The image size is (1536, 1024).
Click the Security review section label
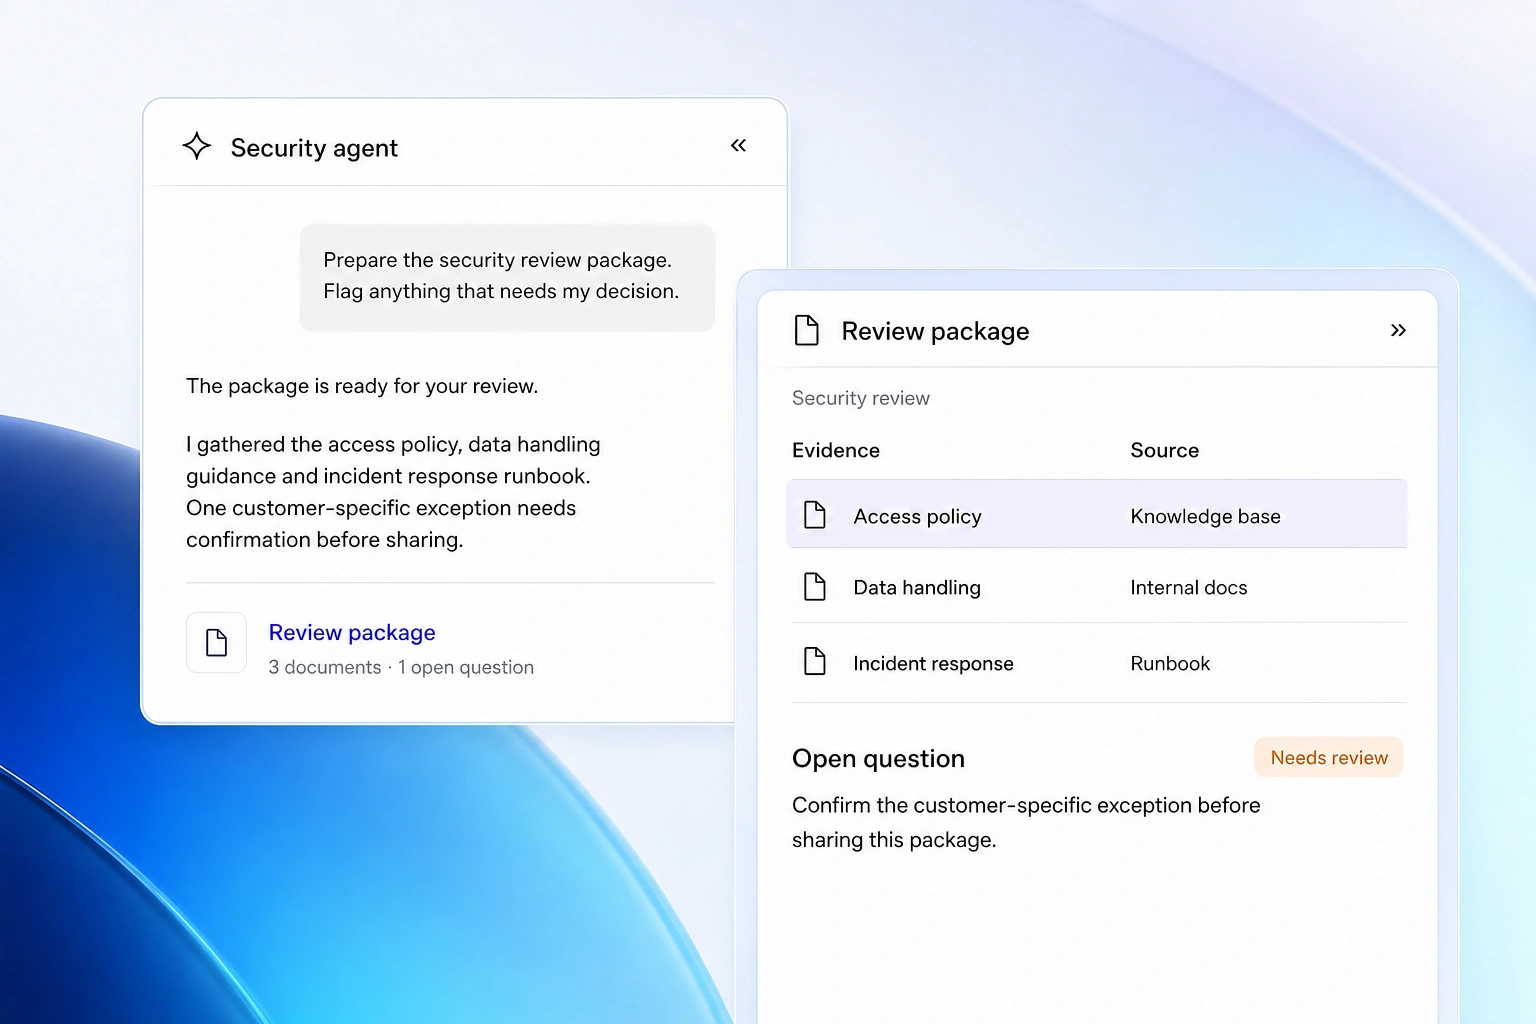(x=861, y=398)
